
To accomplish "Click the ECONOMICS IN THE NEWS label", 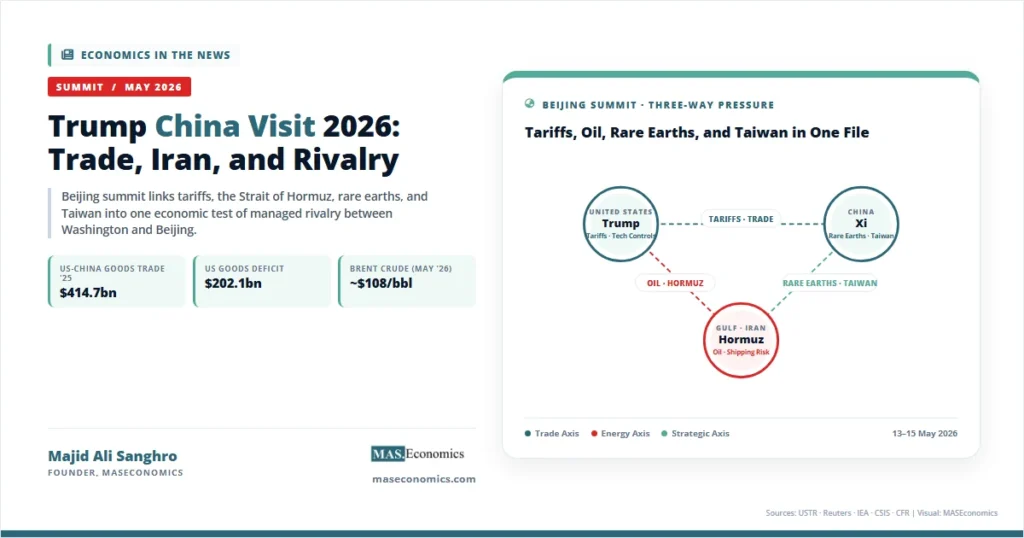I will coord(155,55).
